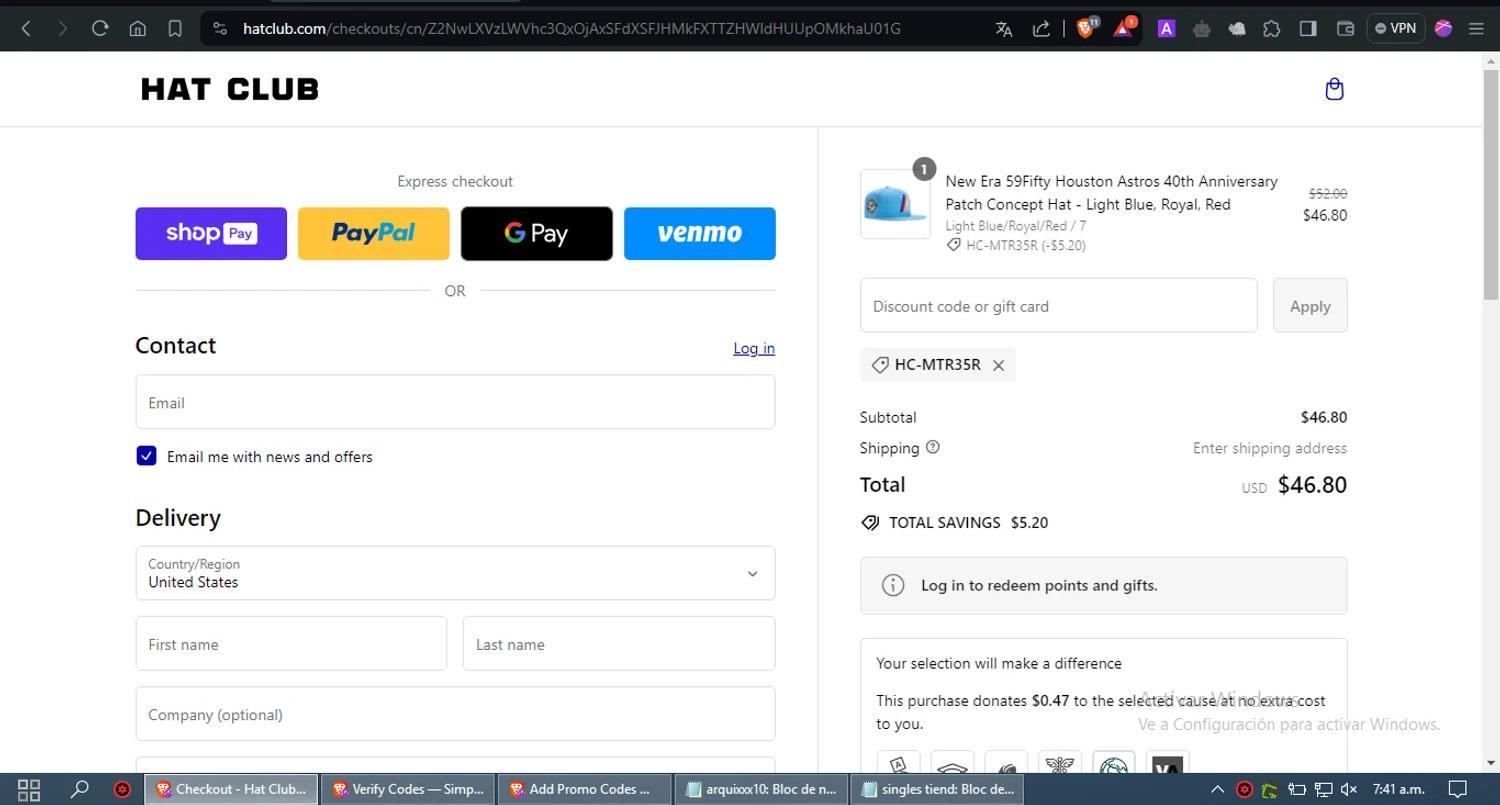Click the product title New Era 59Fifty
Viewport: 1500px width, 805px height.
(1111, 193)
